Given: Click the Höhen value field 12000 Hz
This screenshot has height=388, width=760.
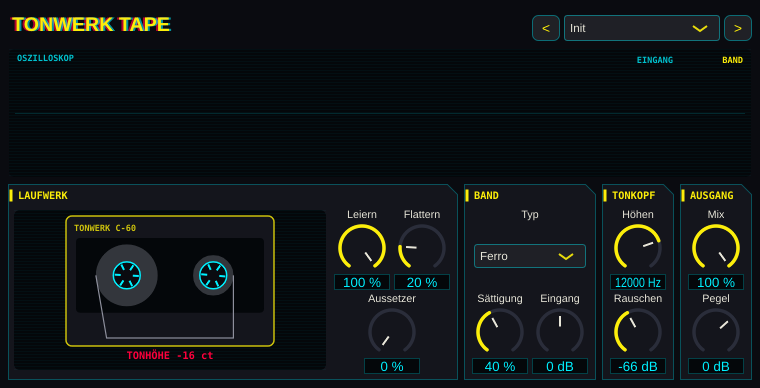Looking at the screenshot, I should pyautogui.click(x=638, y=282).
